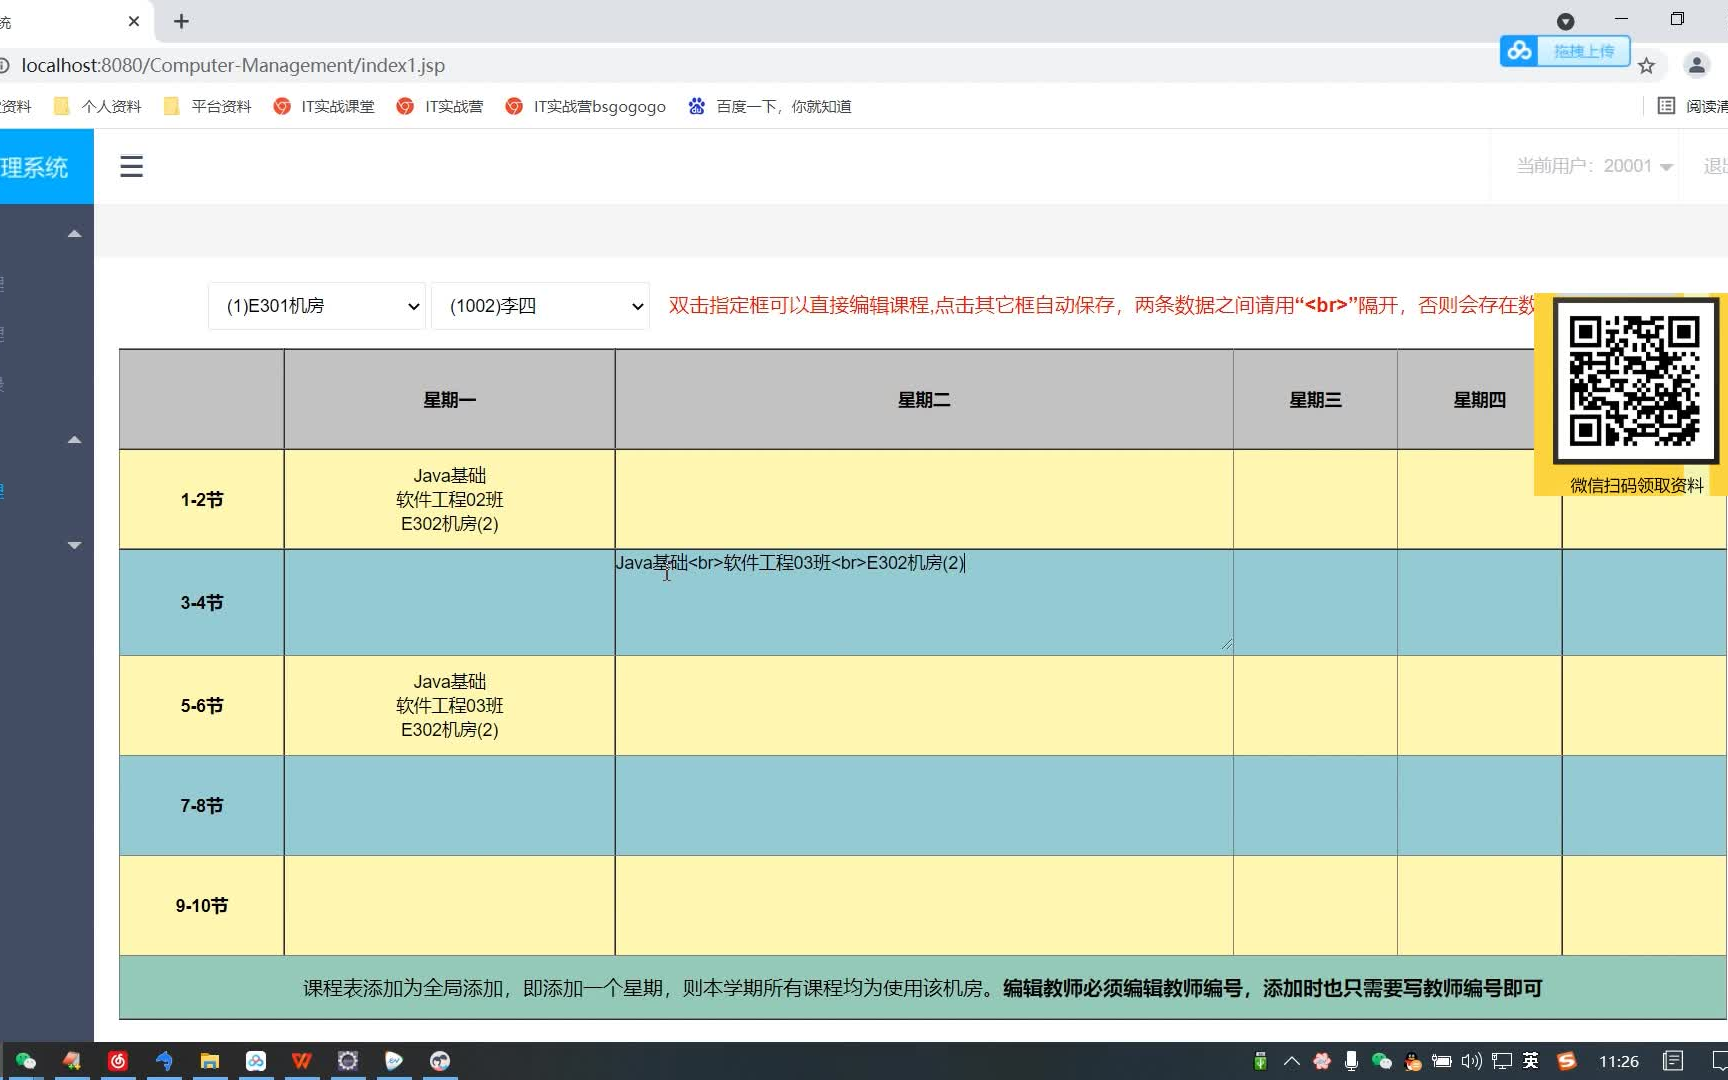The image size is (1728, 1080).
Task: Toggle the sidebar with the hamburger icon
Action: tap(131, 166)
